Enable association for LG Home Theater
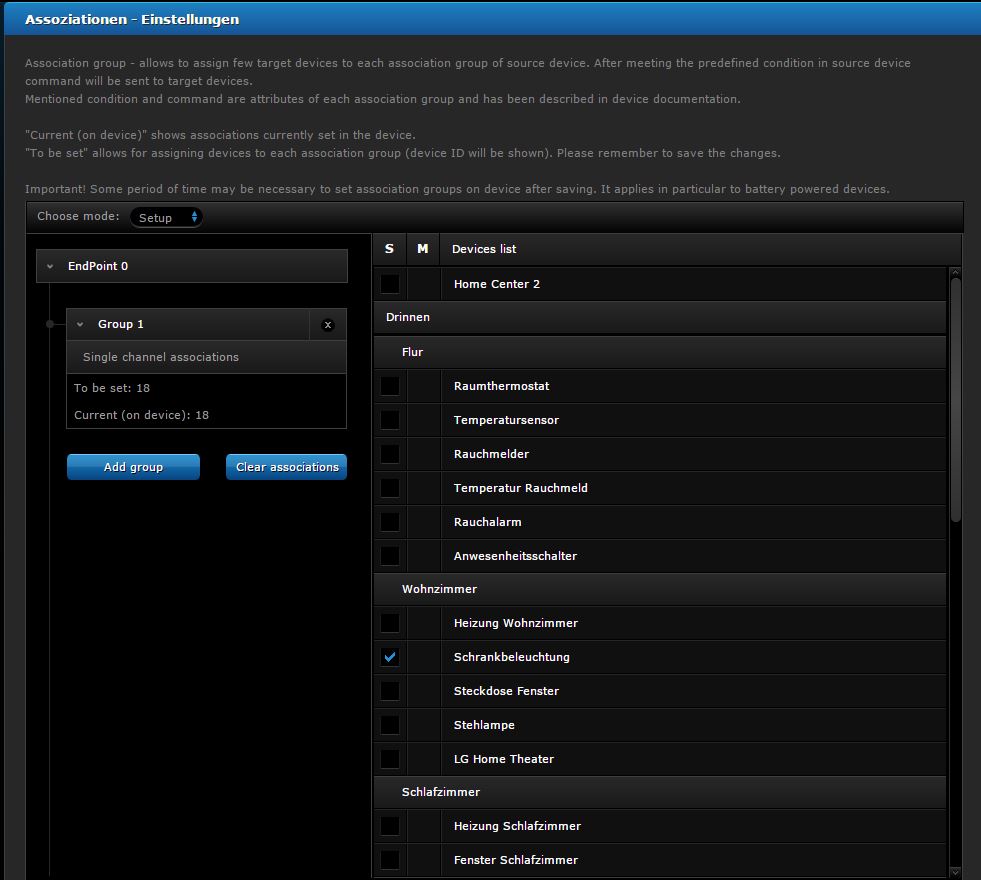The image size is (981, 880). click(x=389, y=759)
